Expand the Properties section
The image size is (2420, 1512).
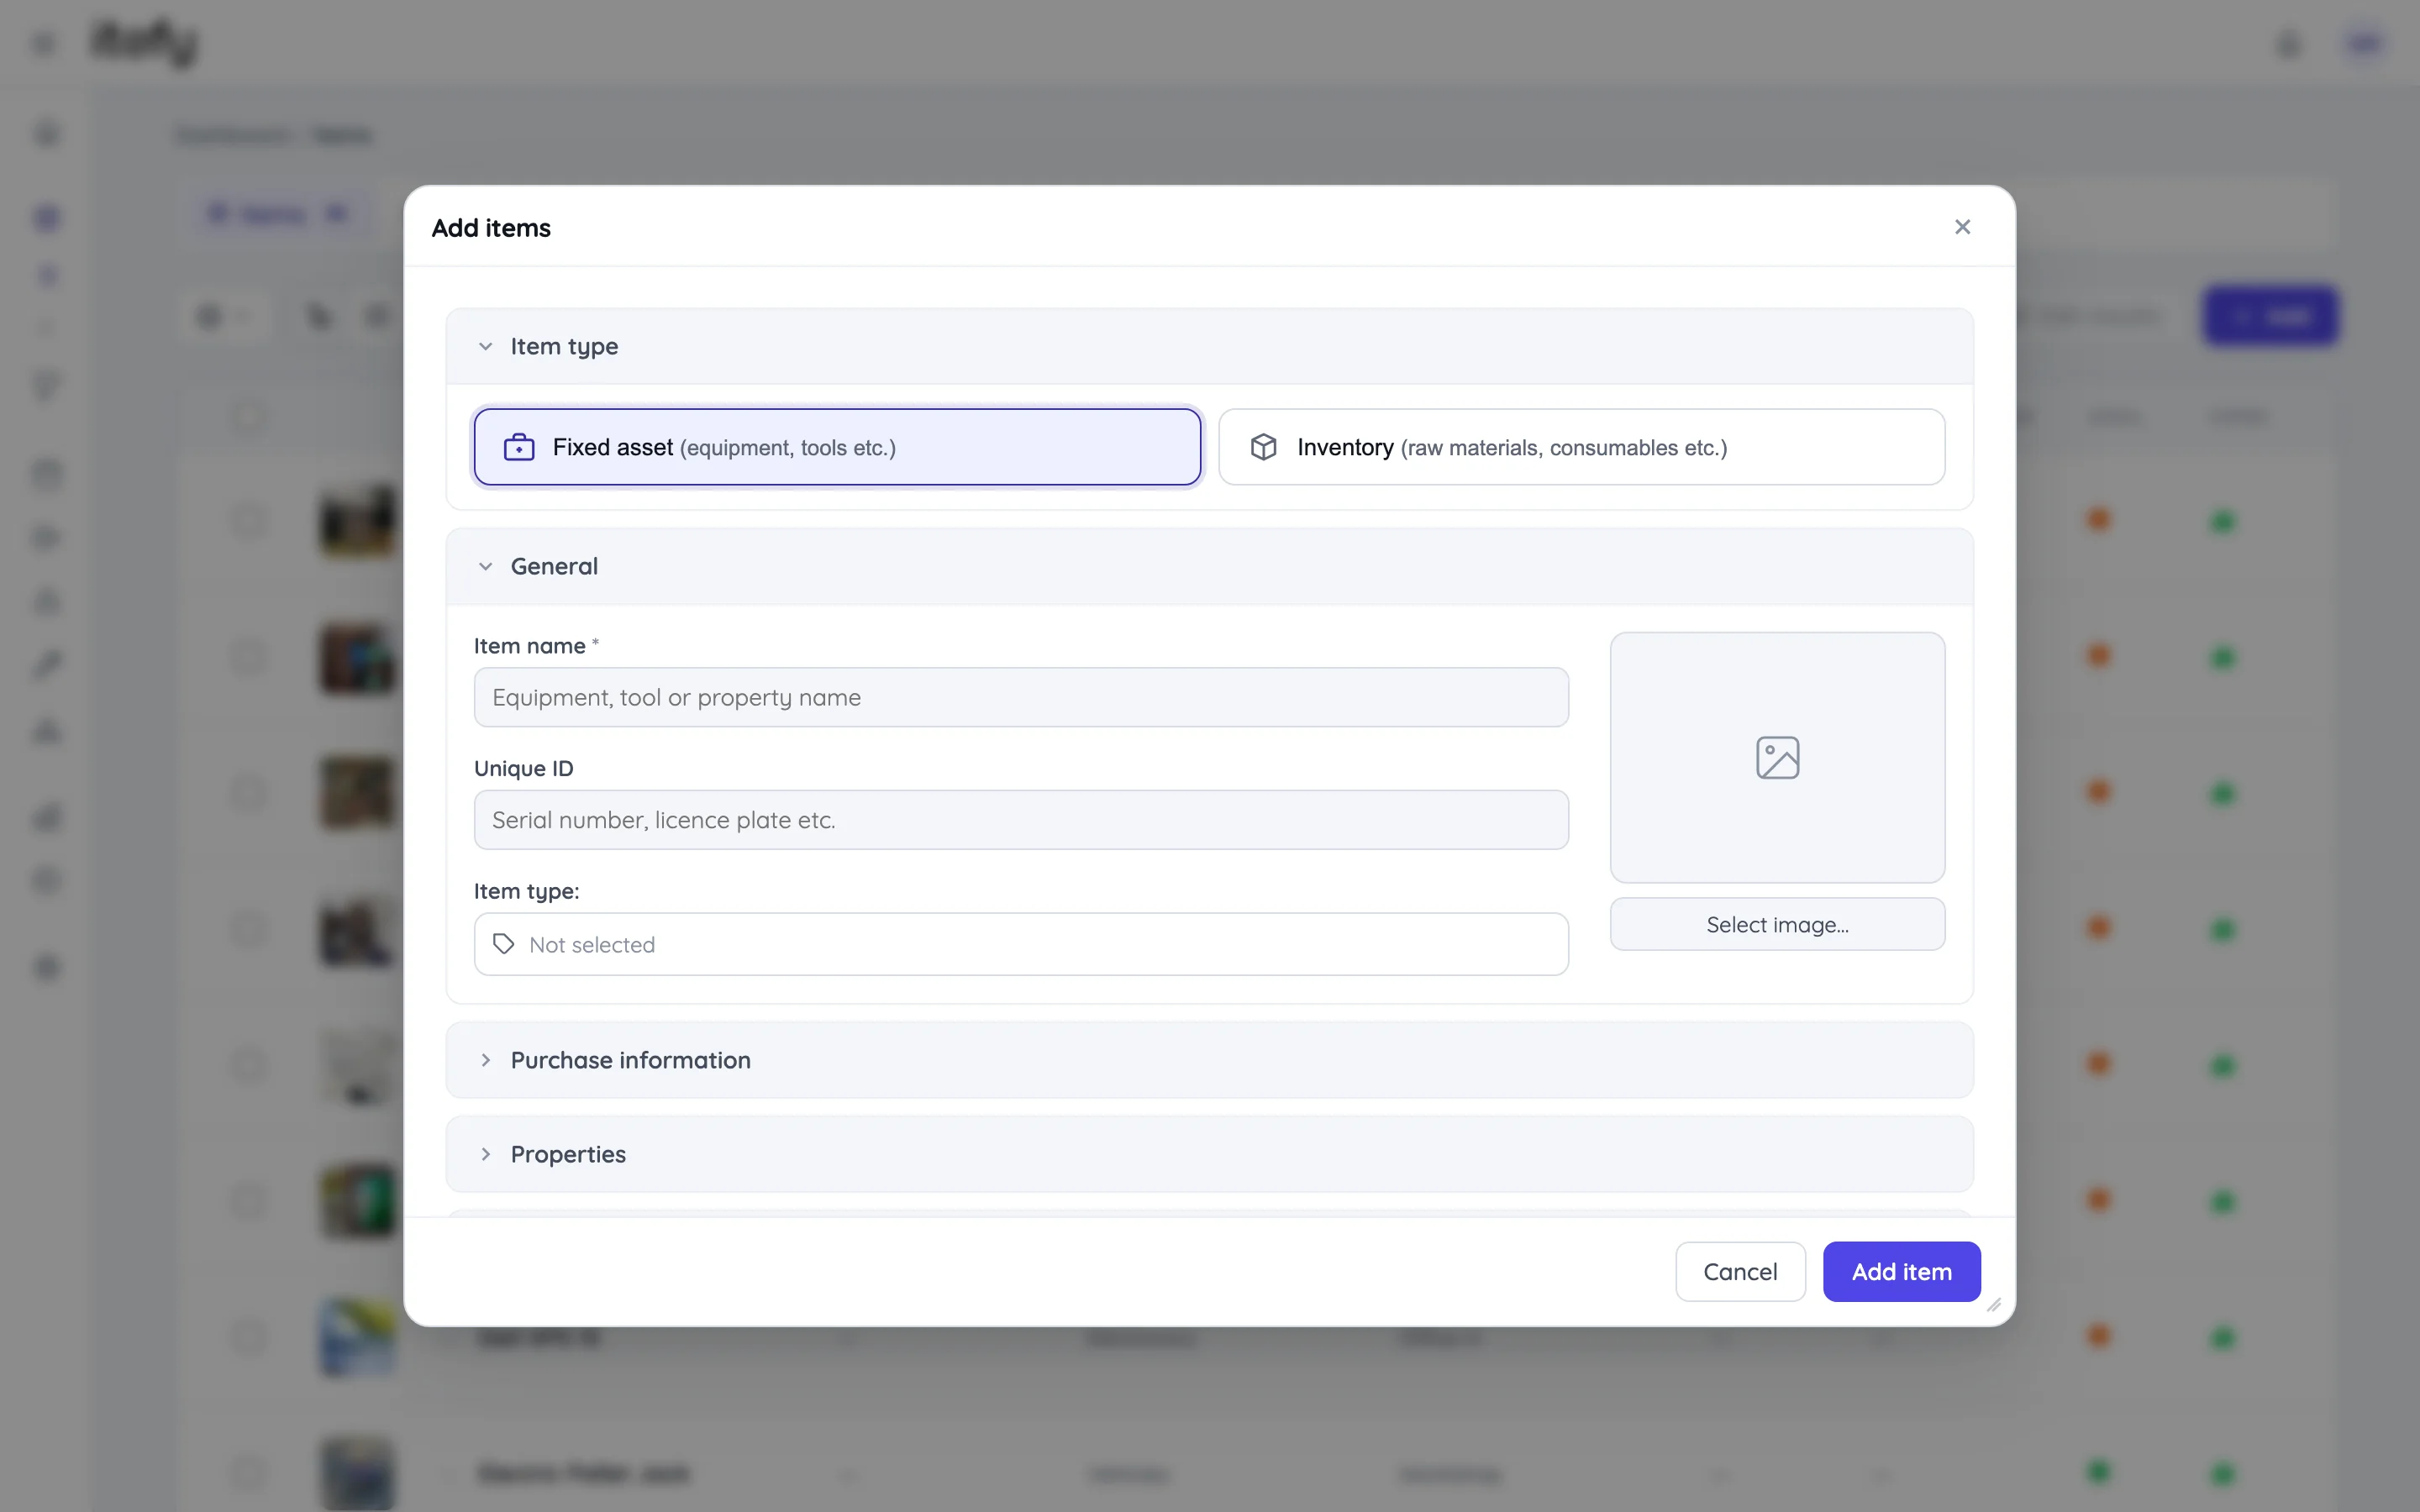click(x=1209, y=1154)
